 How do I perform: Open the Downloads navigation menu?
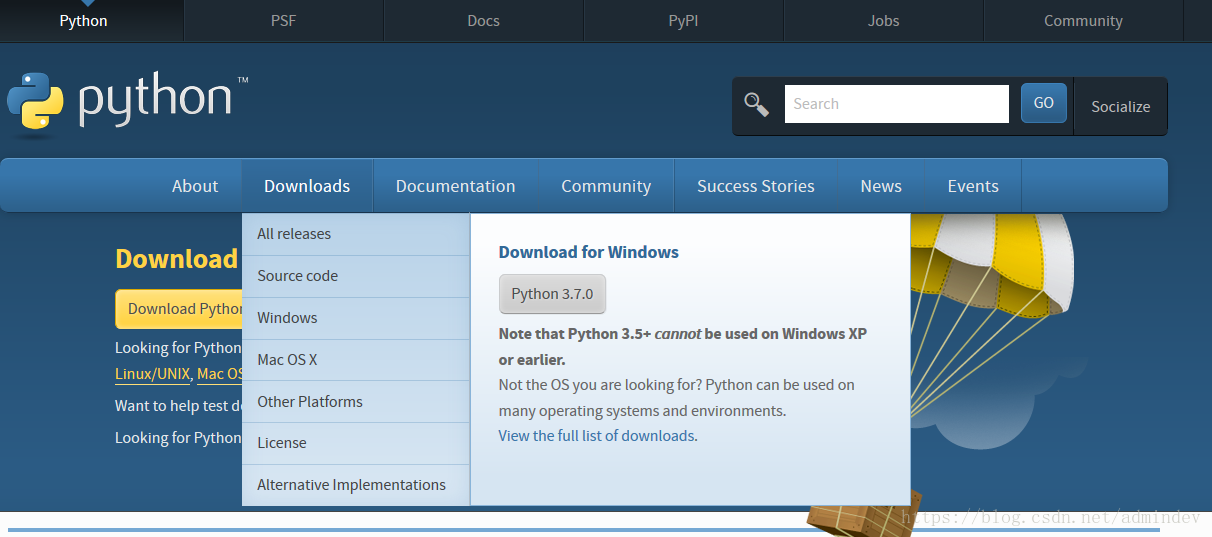307,186
